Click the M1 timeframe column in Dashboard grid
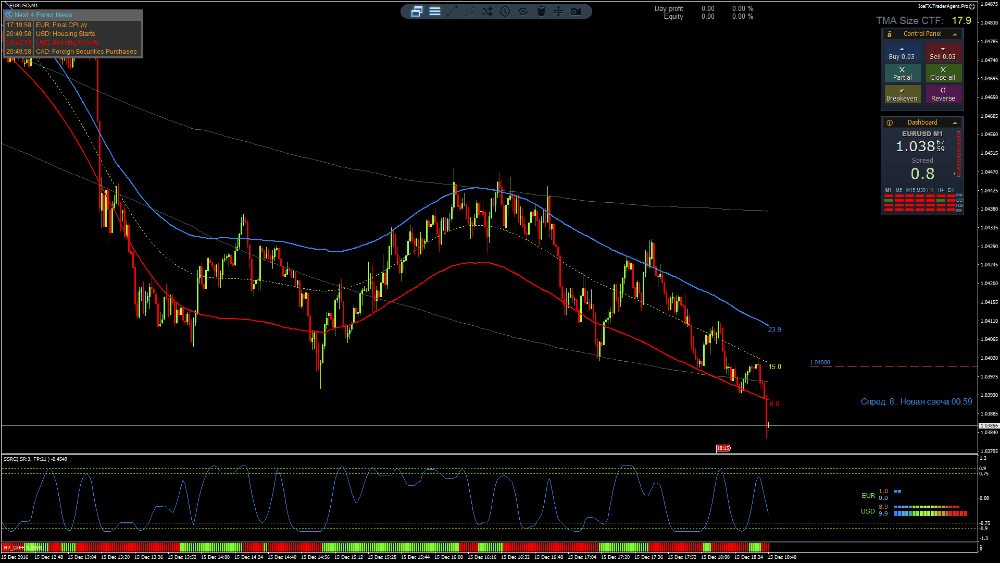This screenshot has height=563, width=1000. [x=888, y=200]
